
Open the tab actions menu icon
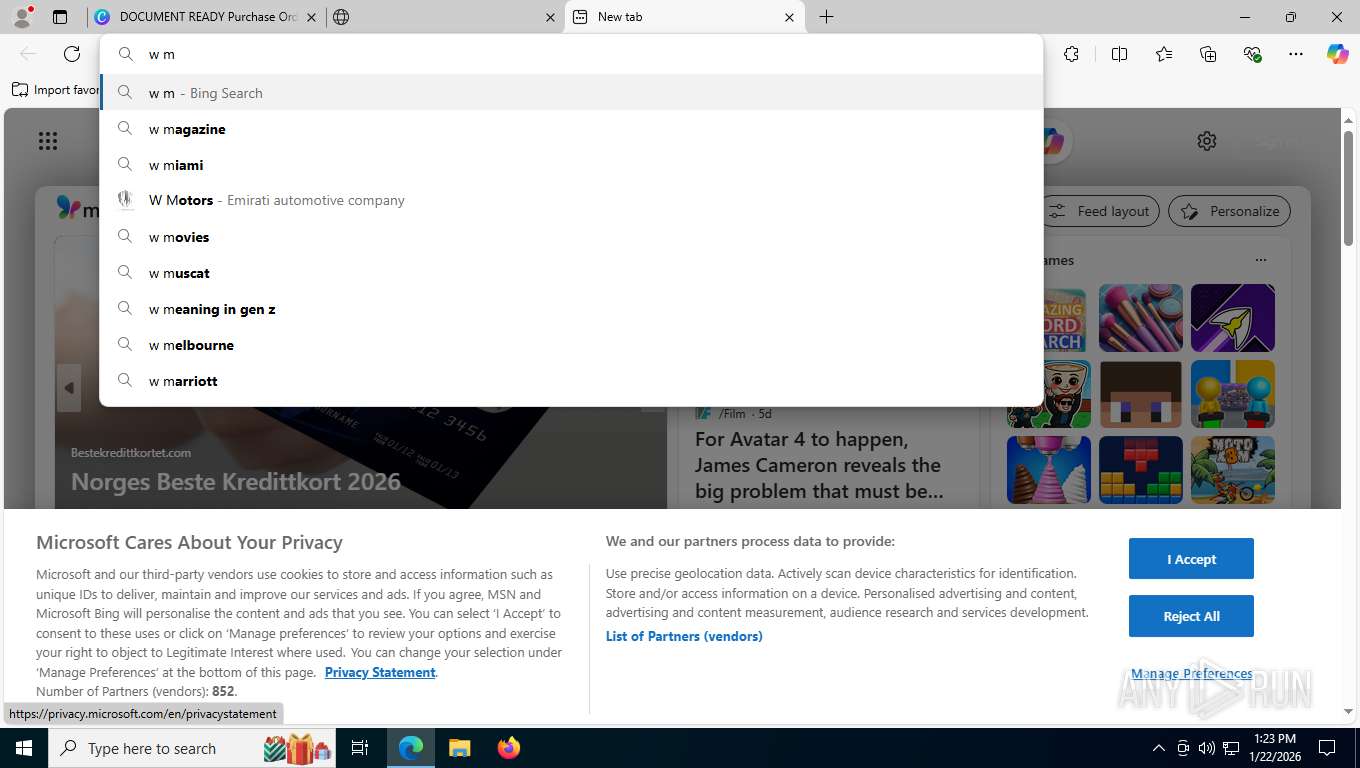pyautogui.click(x=60, y=17)
